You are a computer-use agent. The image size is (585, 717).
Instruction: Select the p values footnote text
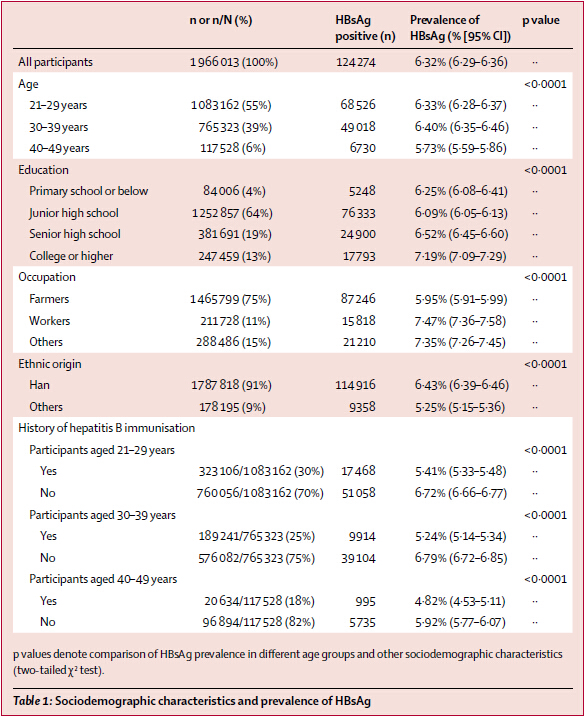click(288, 662)
